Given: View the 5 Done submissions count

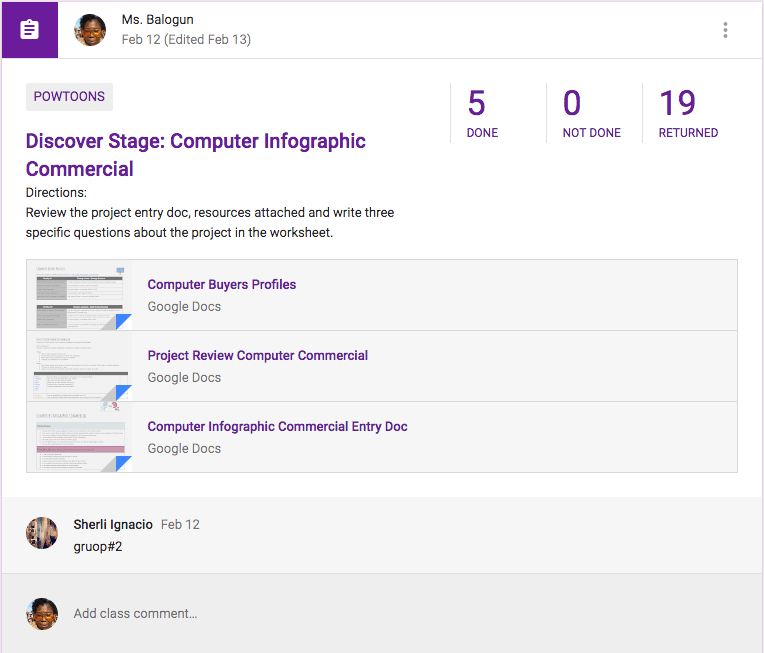Looking at the screenshot, I should pyautogui.click(x=482, y=112).
